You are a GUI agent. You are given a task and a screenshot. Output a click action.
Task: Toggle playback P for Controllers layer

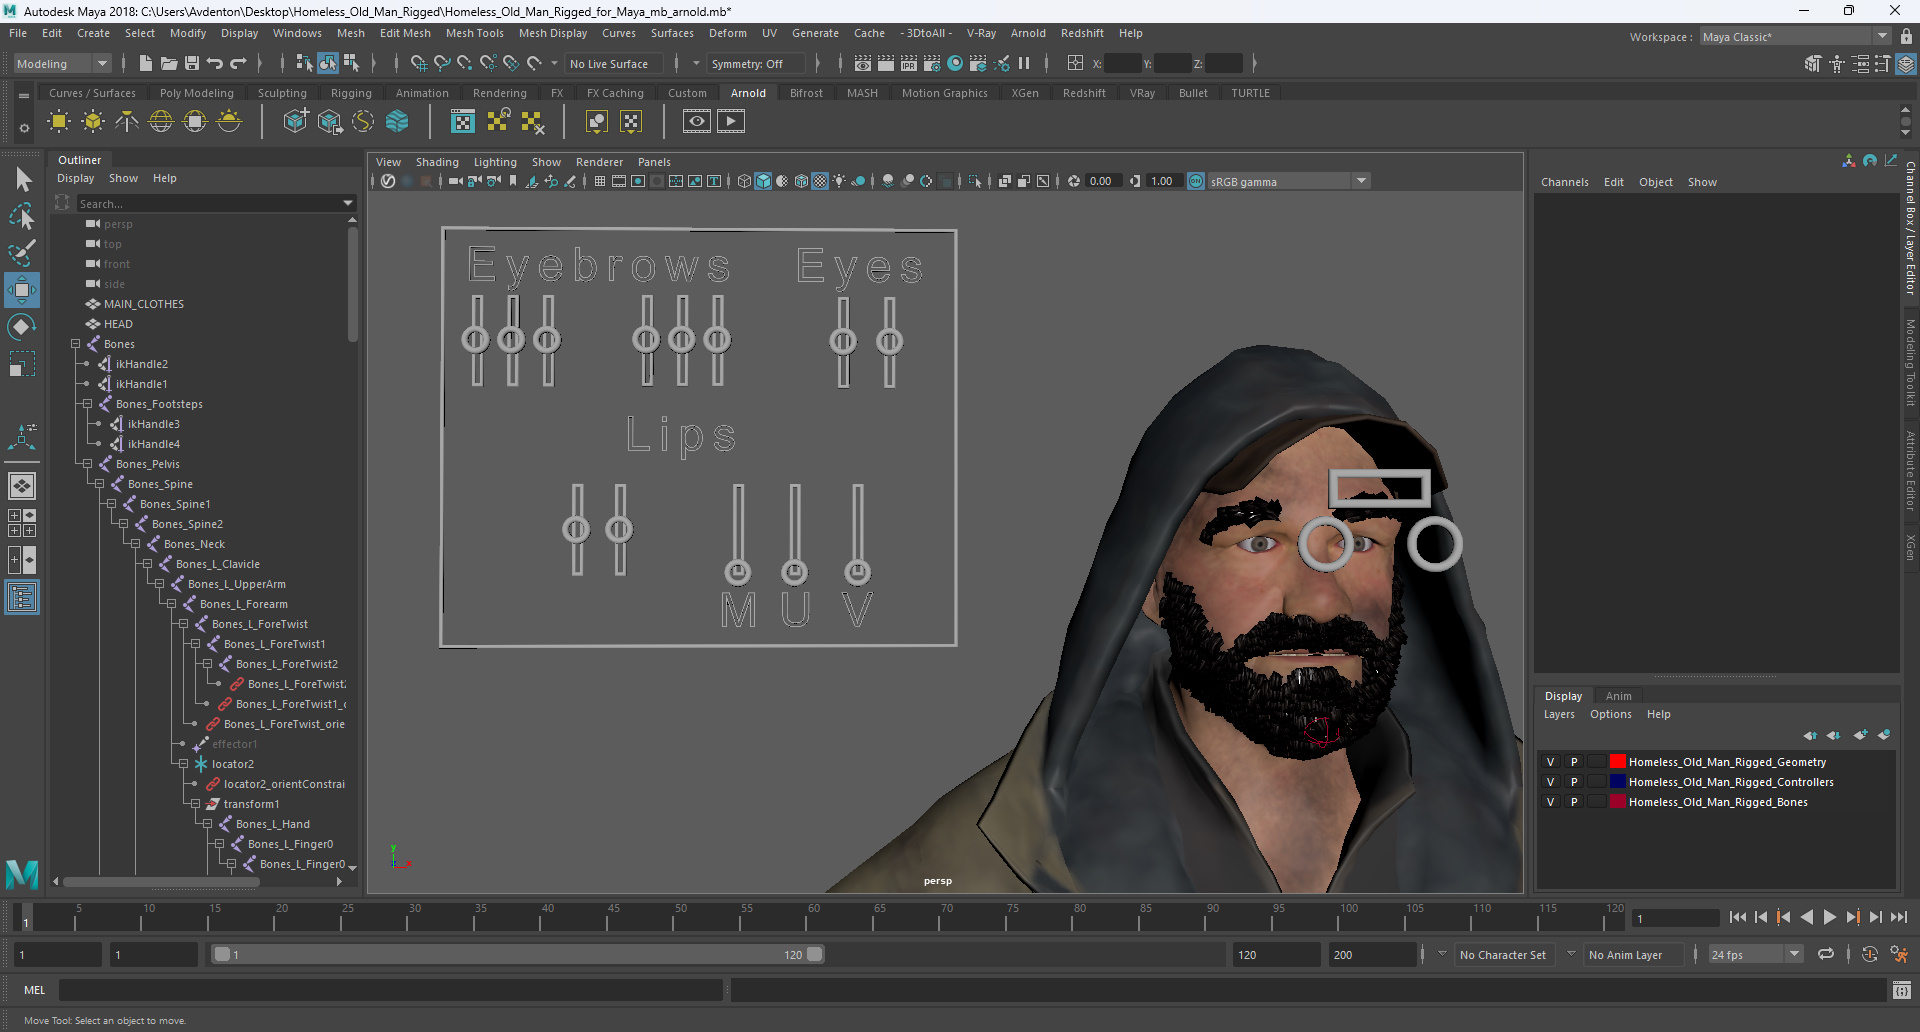tap(1574, 782)
